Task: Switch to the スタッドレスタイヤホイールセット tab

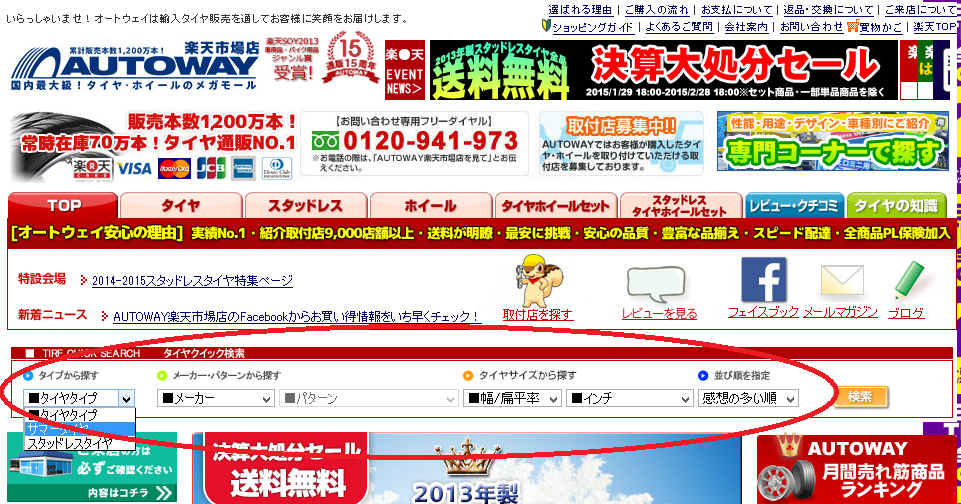Action: (x=680, y=206)
